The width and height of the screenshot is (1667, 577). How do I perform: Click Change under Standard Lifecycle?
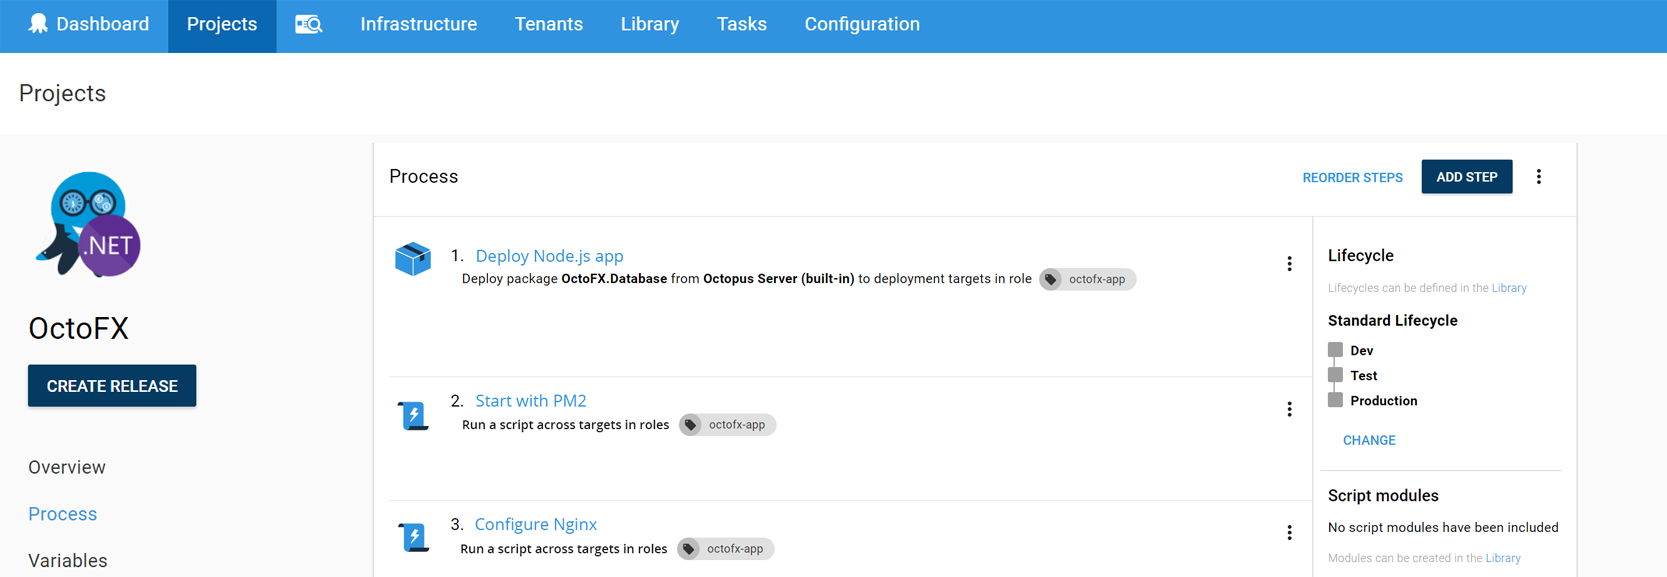pos(1369,440)
